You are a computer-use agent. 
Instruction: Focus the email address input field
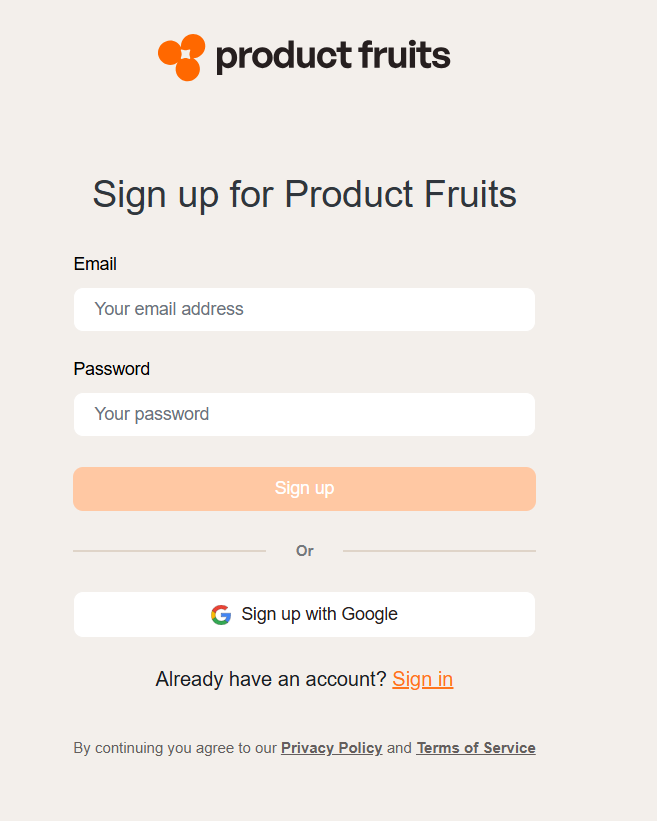coord(304,309)
